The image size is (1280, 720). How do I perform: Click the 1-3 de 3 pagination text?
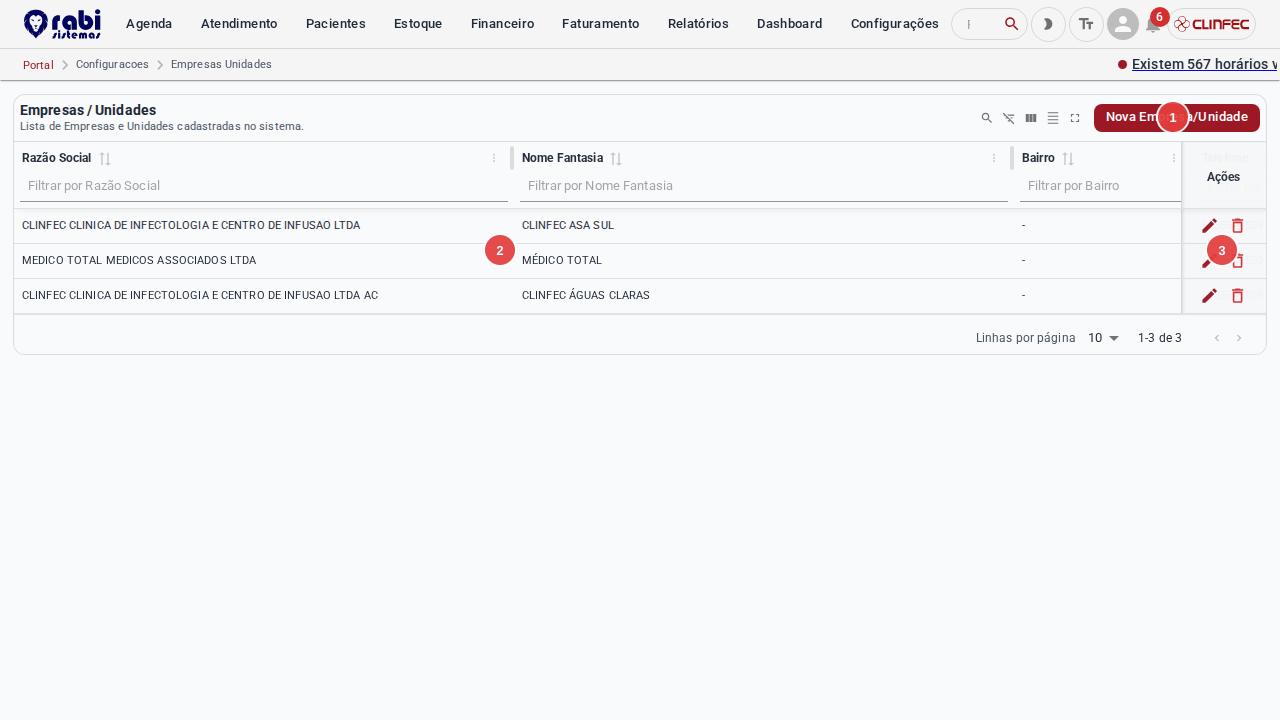(x=1160, y=338)
